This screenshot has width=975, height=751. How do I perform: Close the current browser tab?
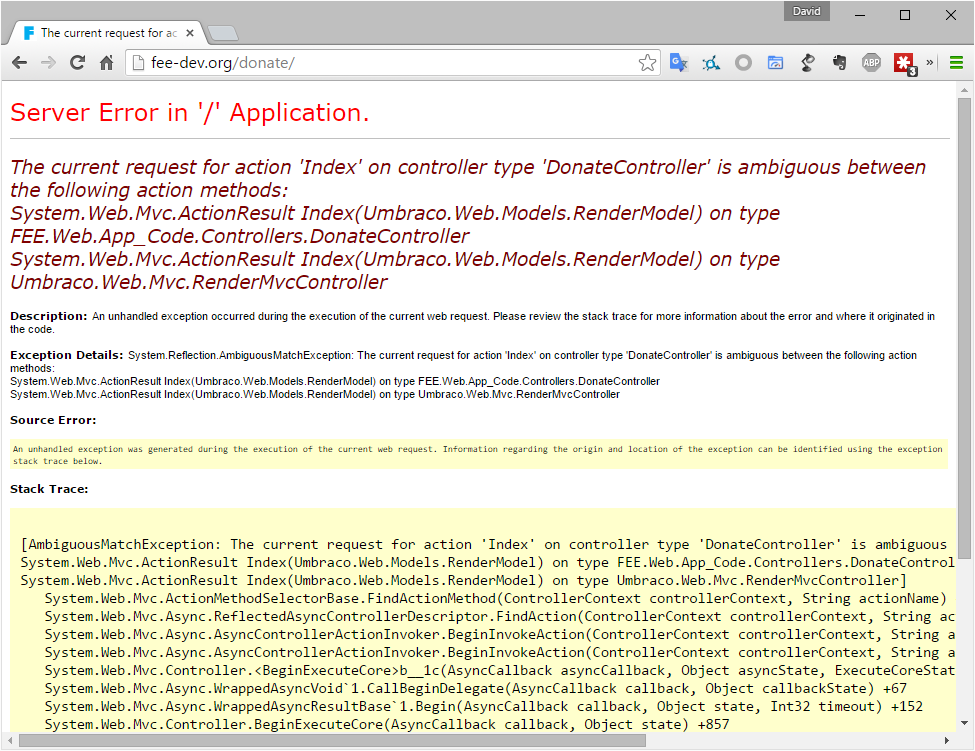pos(190,33)
